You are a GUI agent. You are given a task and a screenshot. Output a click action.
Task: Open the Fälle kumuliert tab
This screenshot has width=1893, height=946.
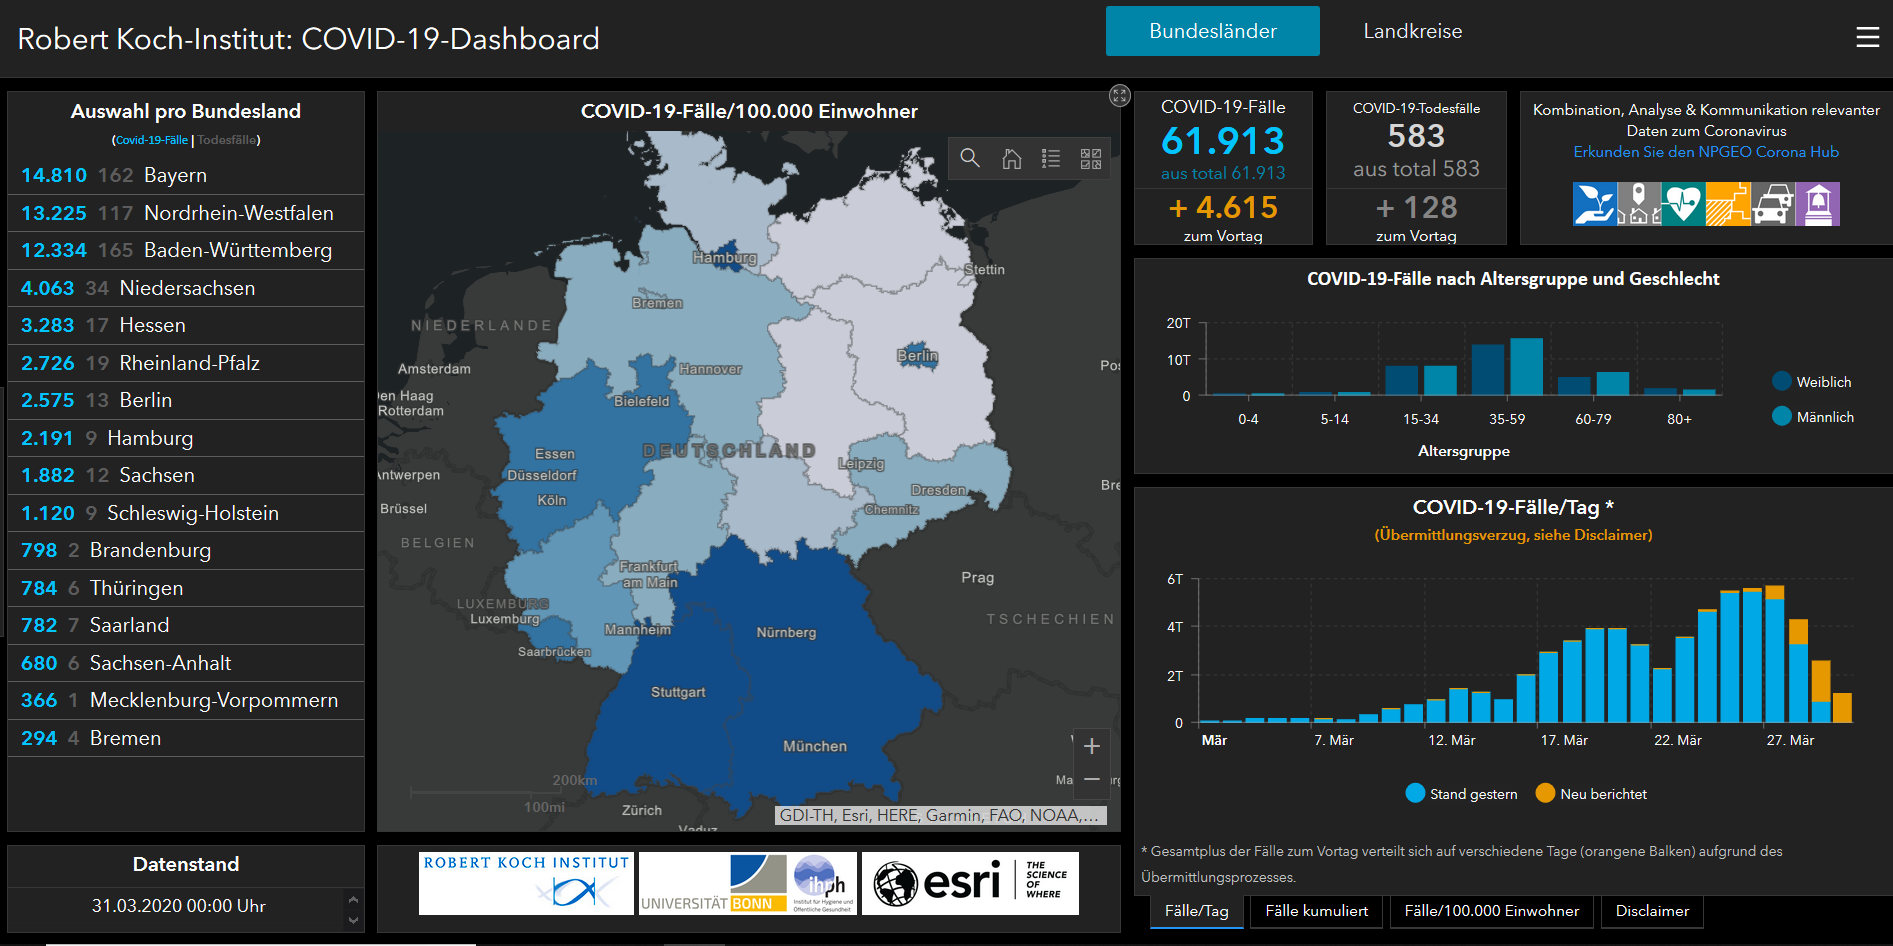tap(1317, 911)
